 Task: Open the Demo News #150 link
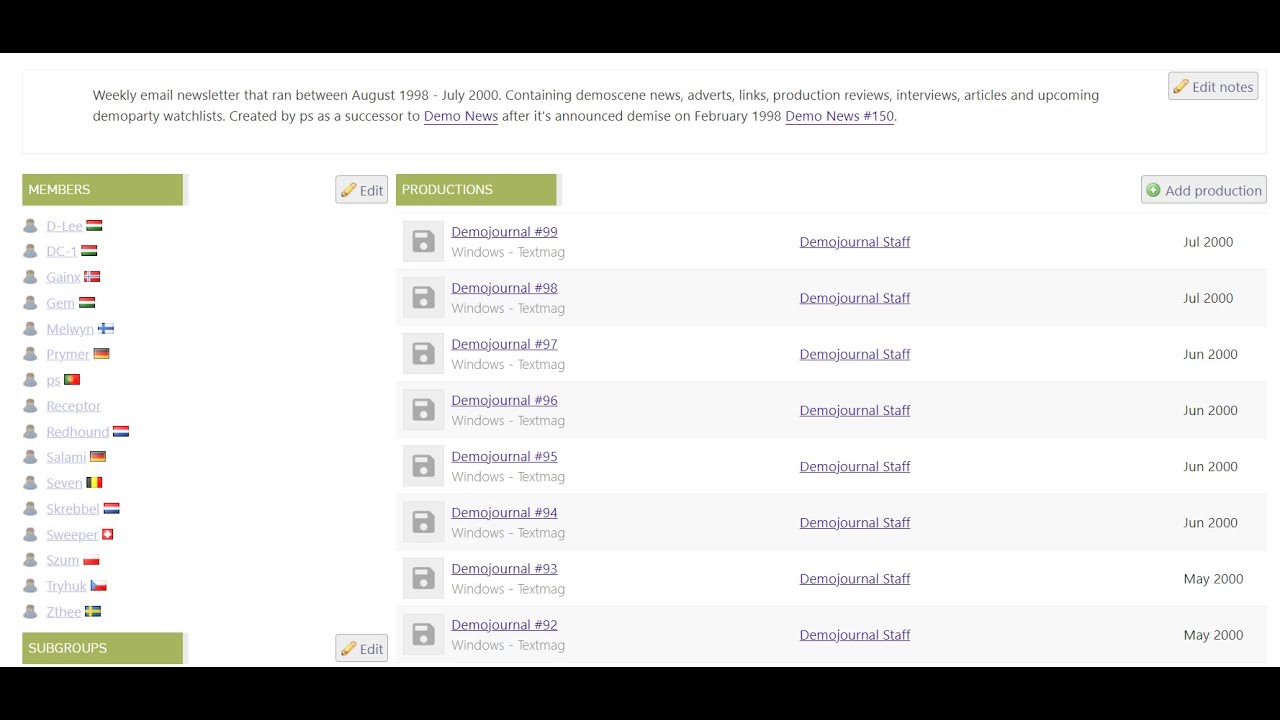click(840, 116)
